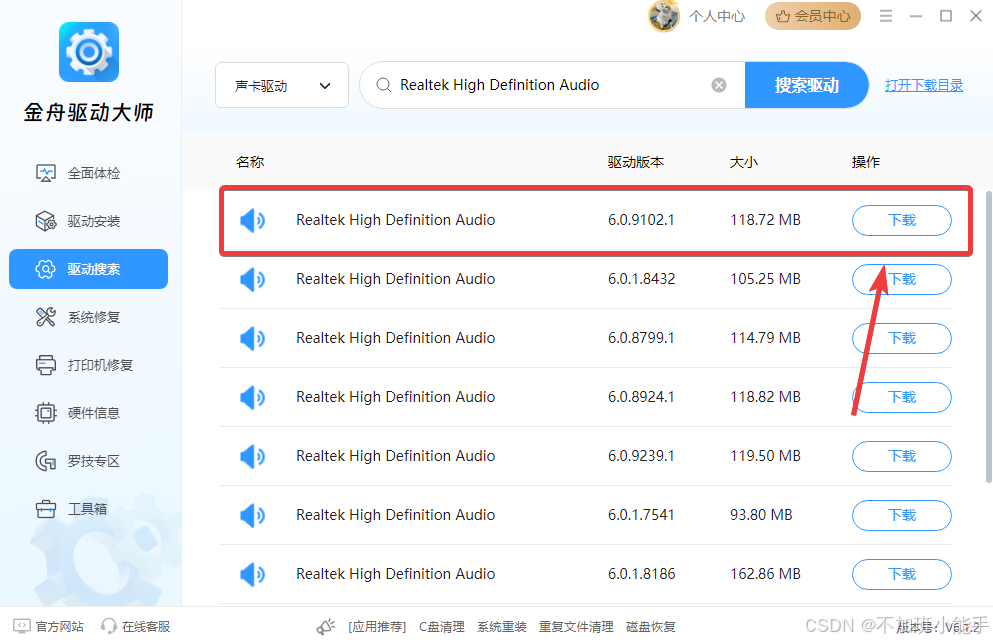The height and width of the screenshot is (643, 993).
Task: Click the 官方网站 monitor icon
Action: coord(22,627)
